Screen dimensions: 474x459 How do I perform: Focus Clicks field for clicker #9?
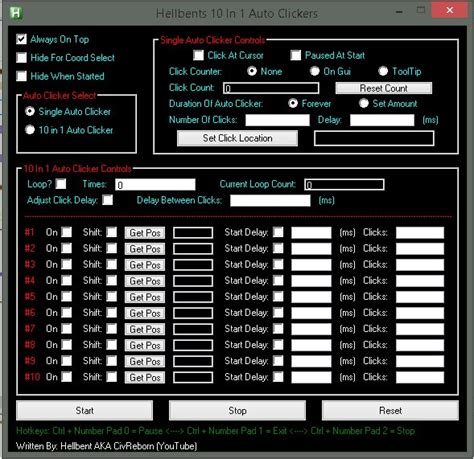(x=420, y=361)
